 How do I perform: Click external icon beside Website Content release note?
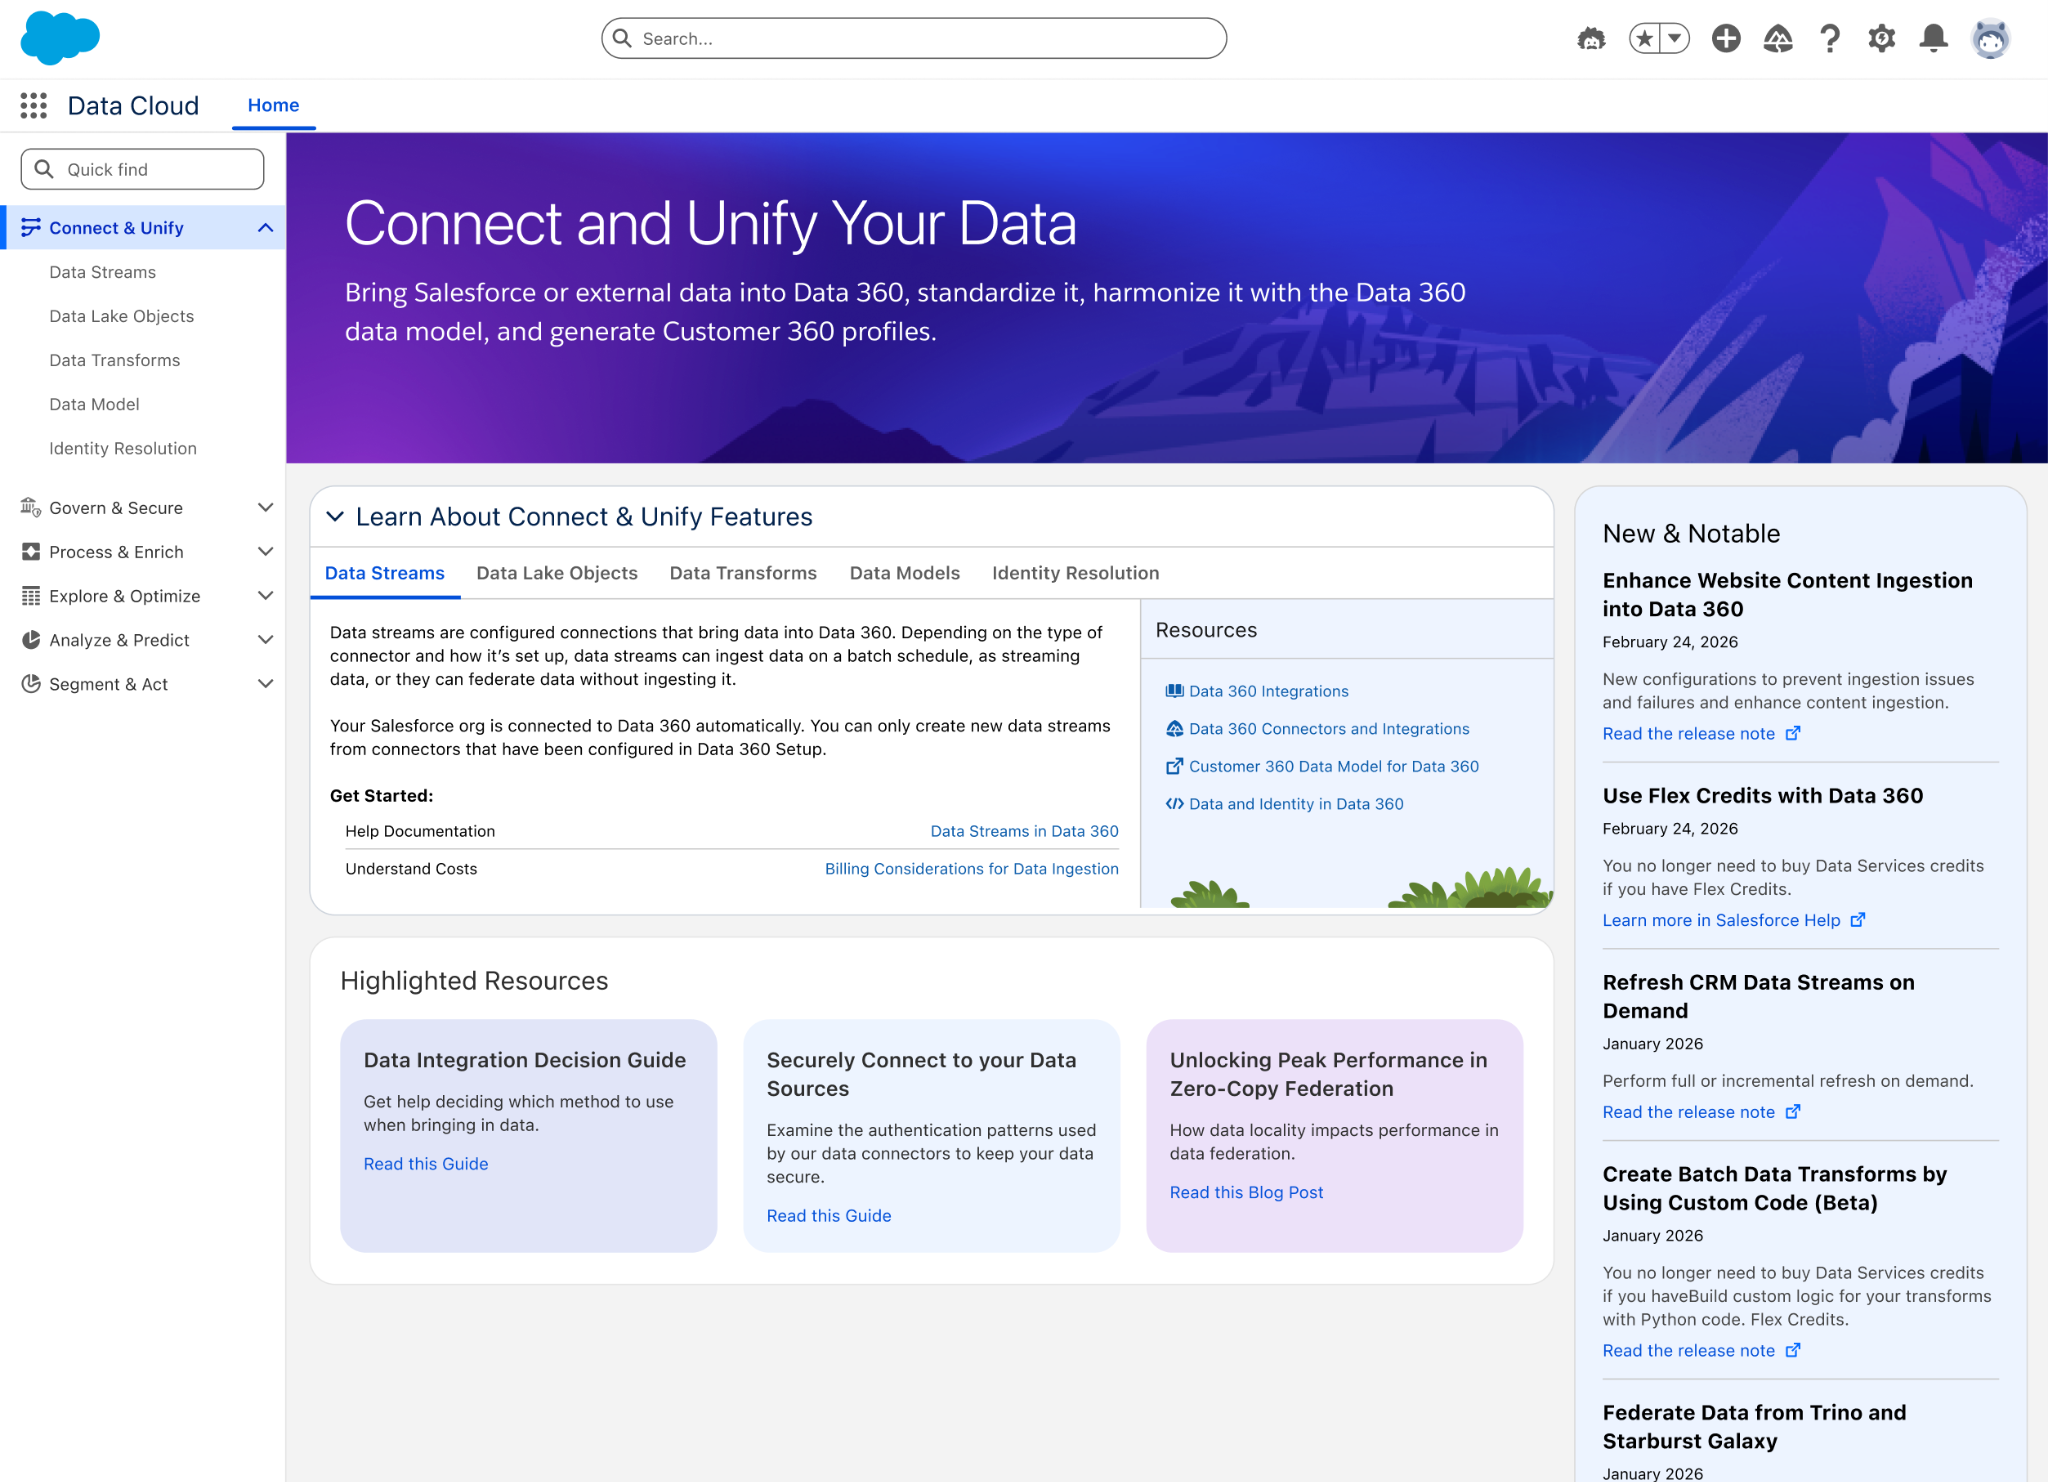pos(1792,733)
